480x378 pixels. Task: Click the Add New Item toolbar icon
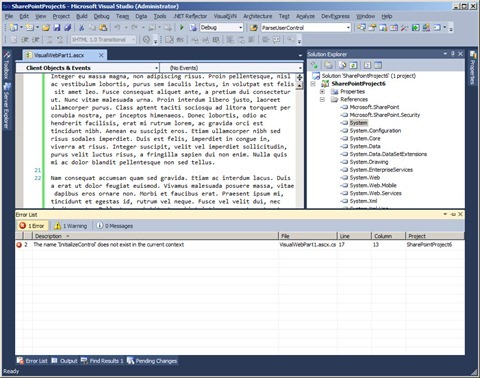tap(30, 28)
